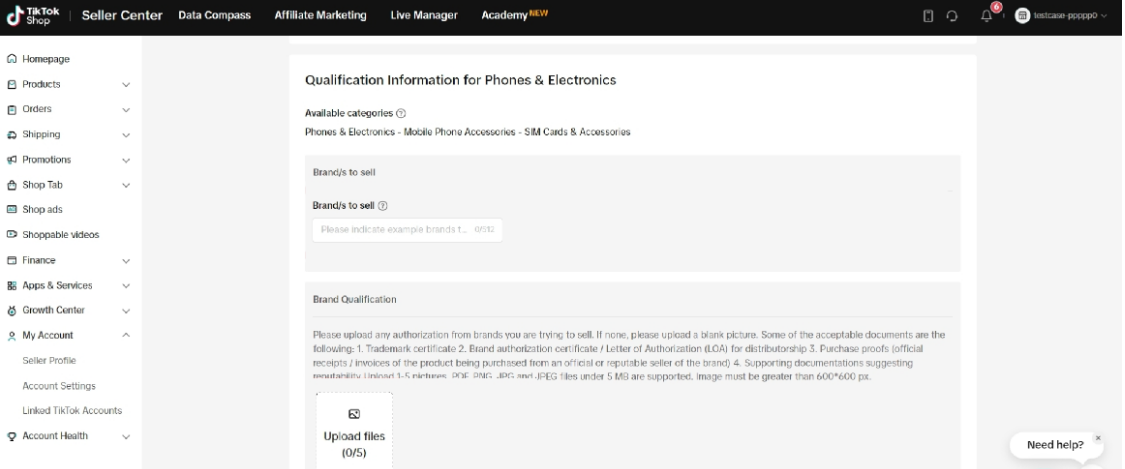
Task: Click the Homepage house icon
Action: click(11, 59)
